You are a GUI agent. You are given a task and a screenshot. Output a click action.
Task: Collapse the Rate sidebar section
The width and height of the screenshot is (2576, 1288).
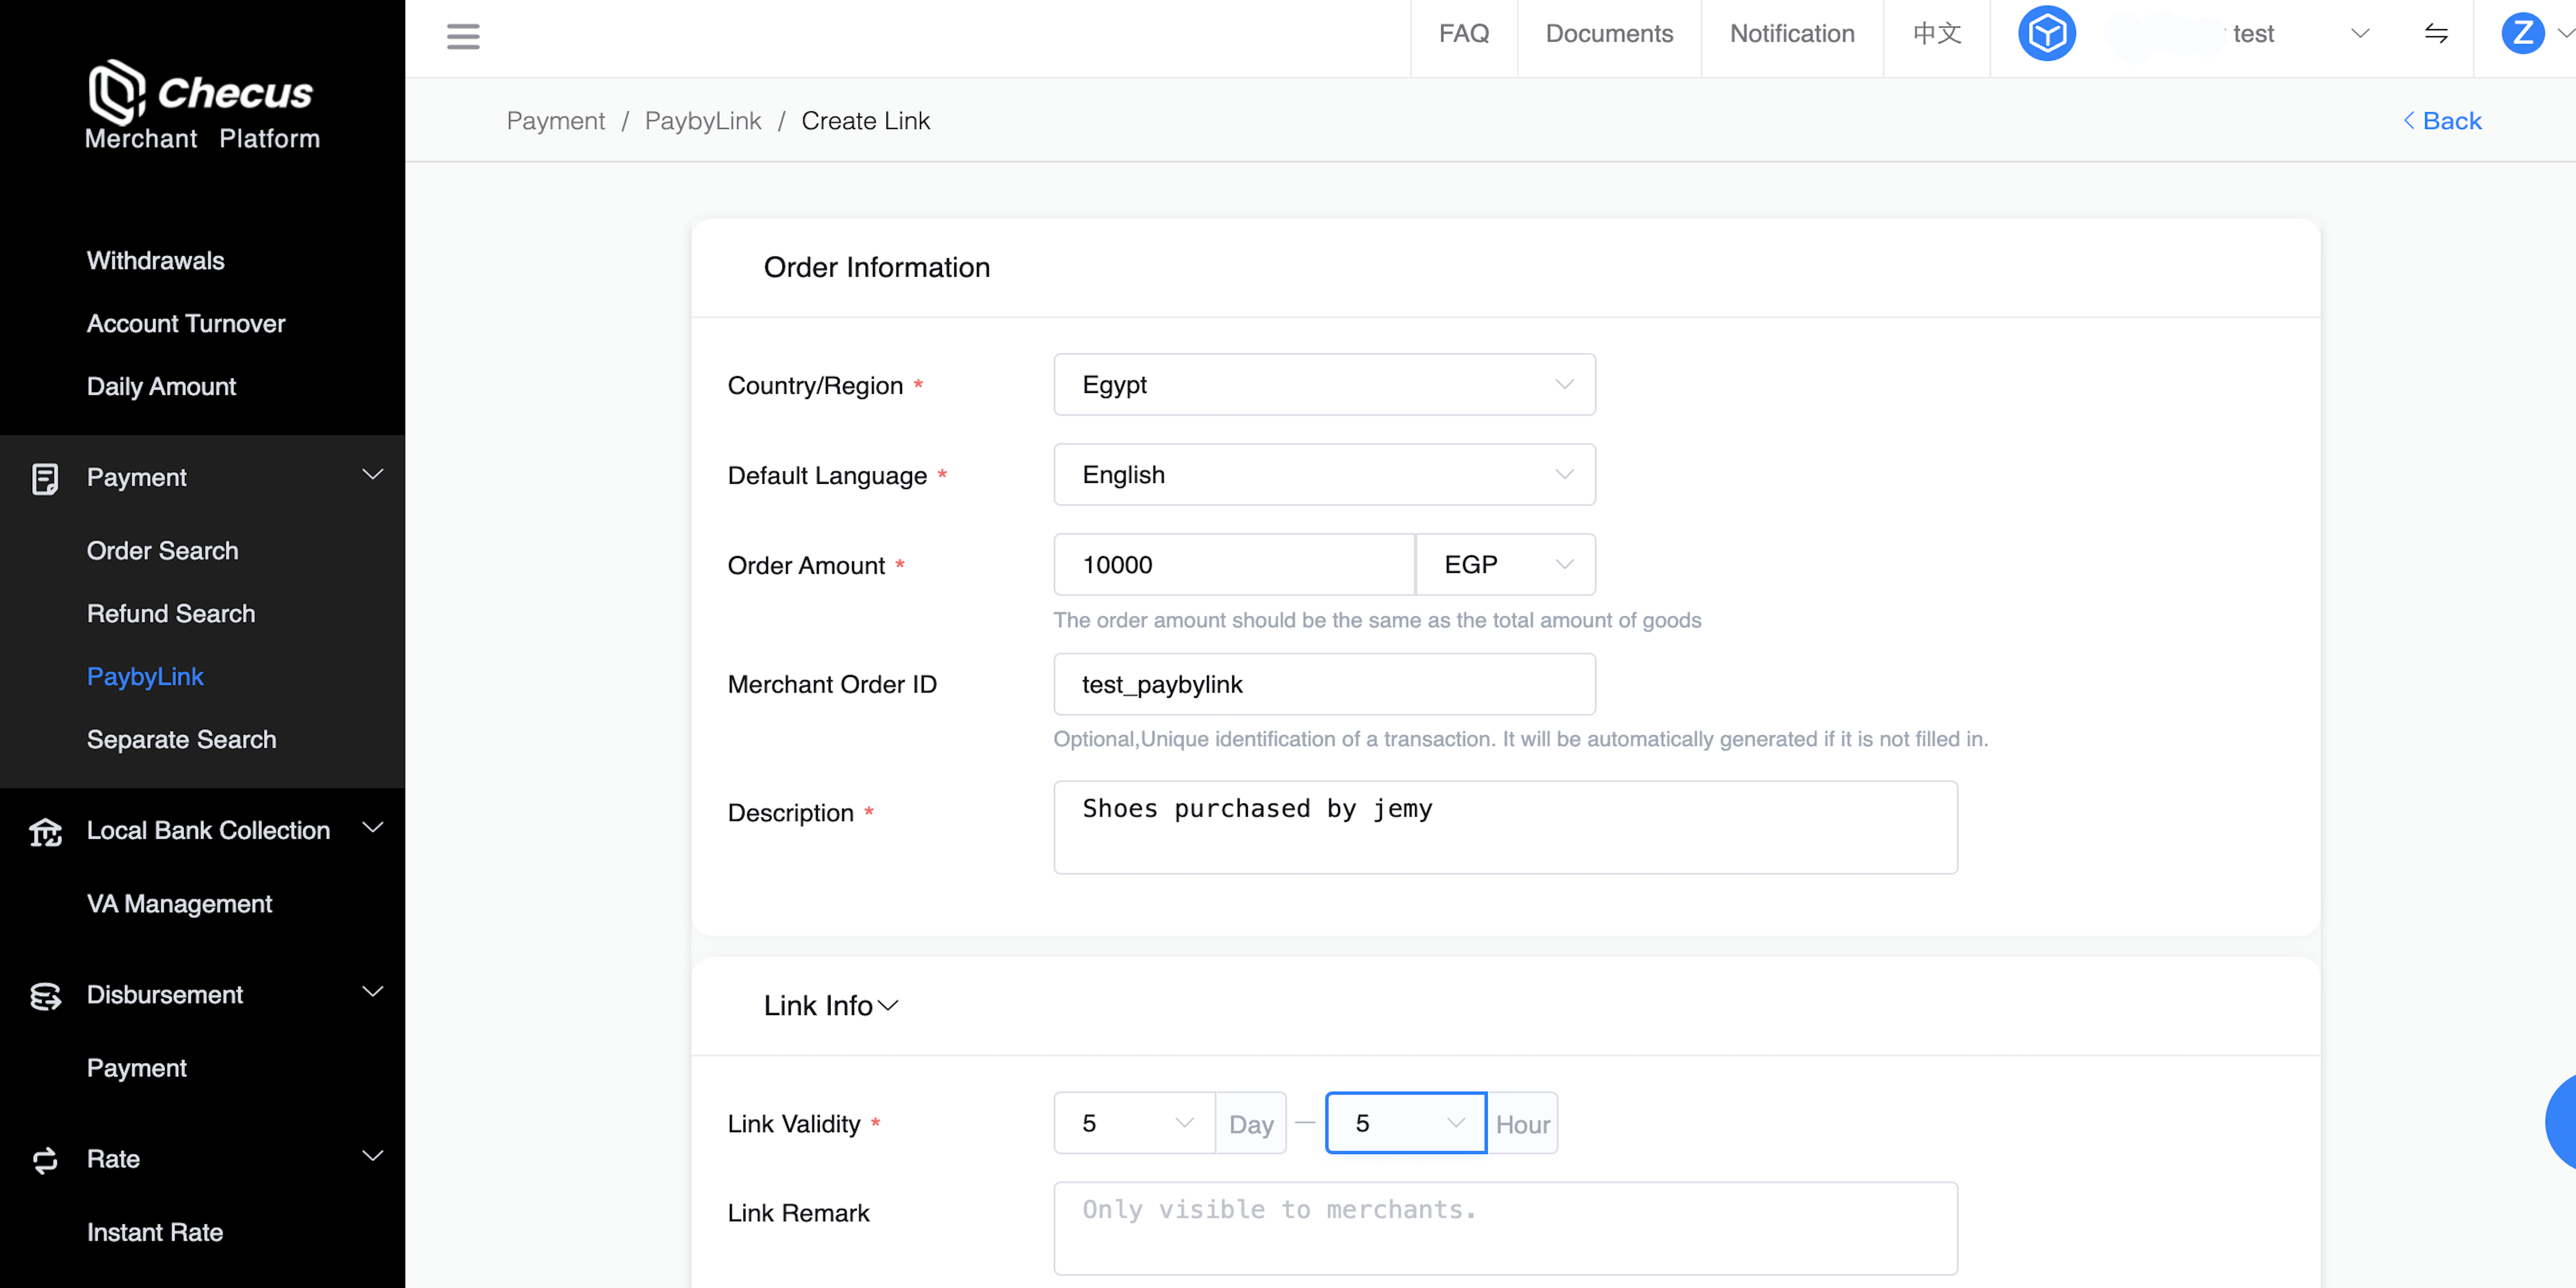pyautogui.click(x=373, y=1156)
